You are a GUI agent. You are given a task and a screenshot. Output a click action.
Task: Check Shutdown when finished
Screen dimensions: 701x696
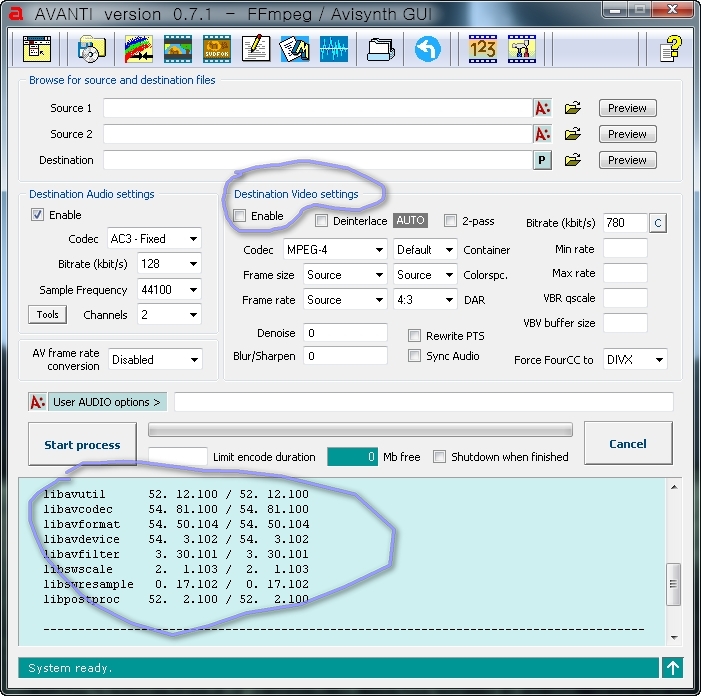click(x=439, y=457)
